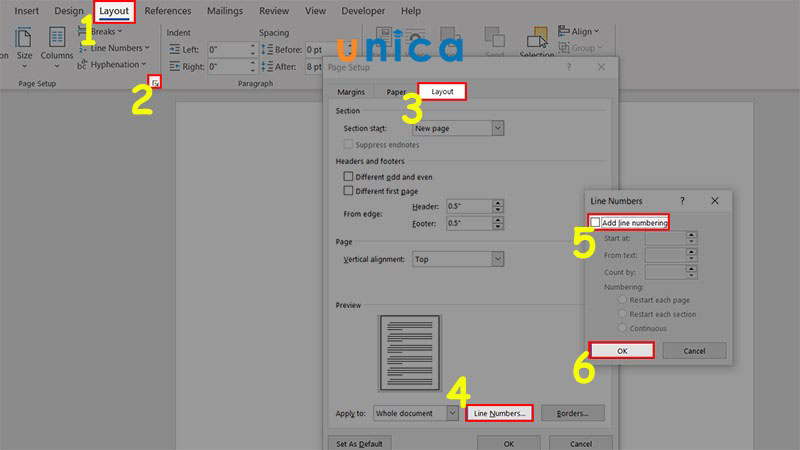800x450 pixels.
Task: Adjust the Indent Left stepper
Action: (253, 49)
